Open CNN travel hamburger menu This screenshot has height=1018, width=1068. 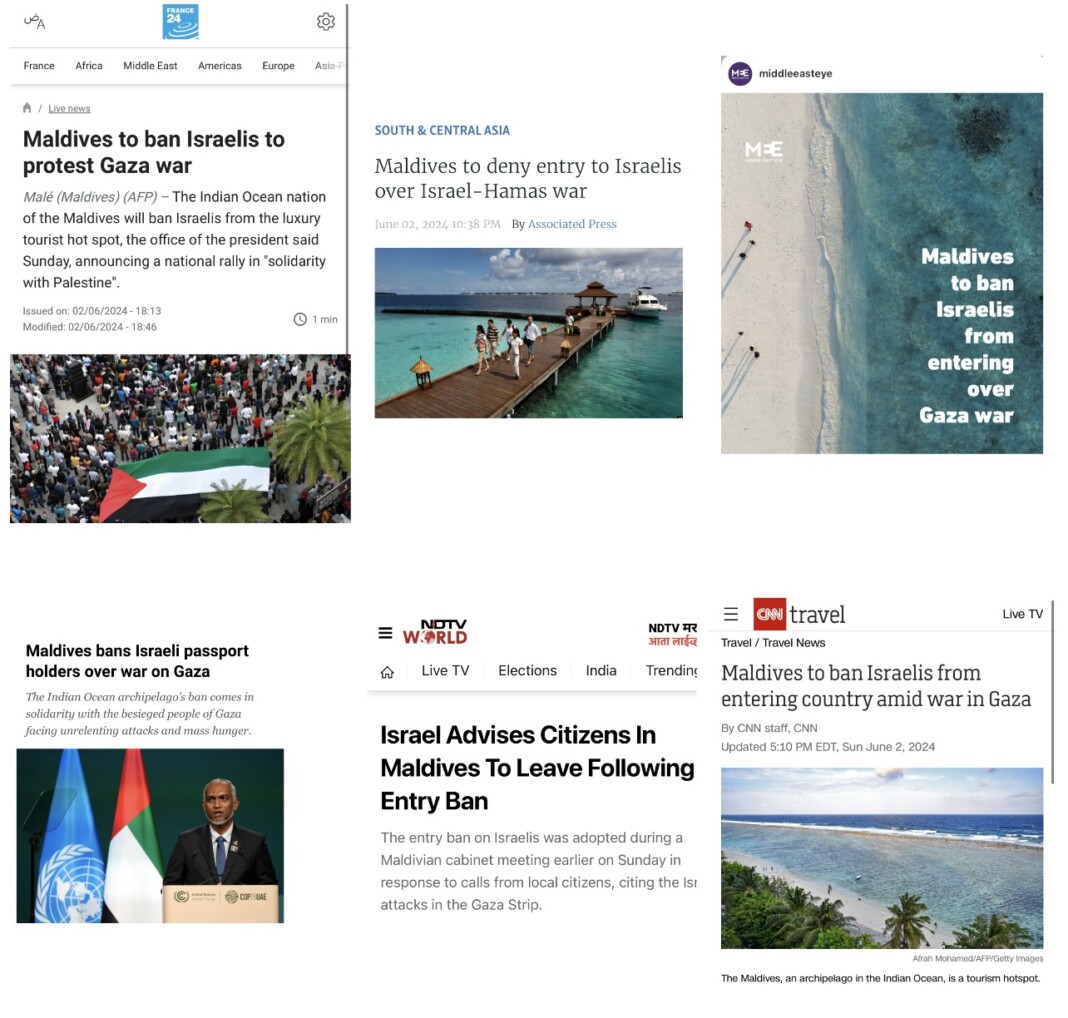pyautogui.click(x=731, y=614)
